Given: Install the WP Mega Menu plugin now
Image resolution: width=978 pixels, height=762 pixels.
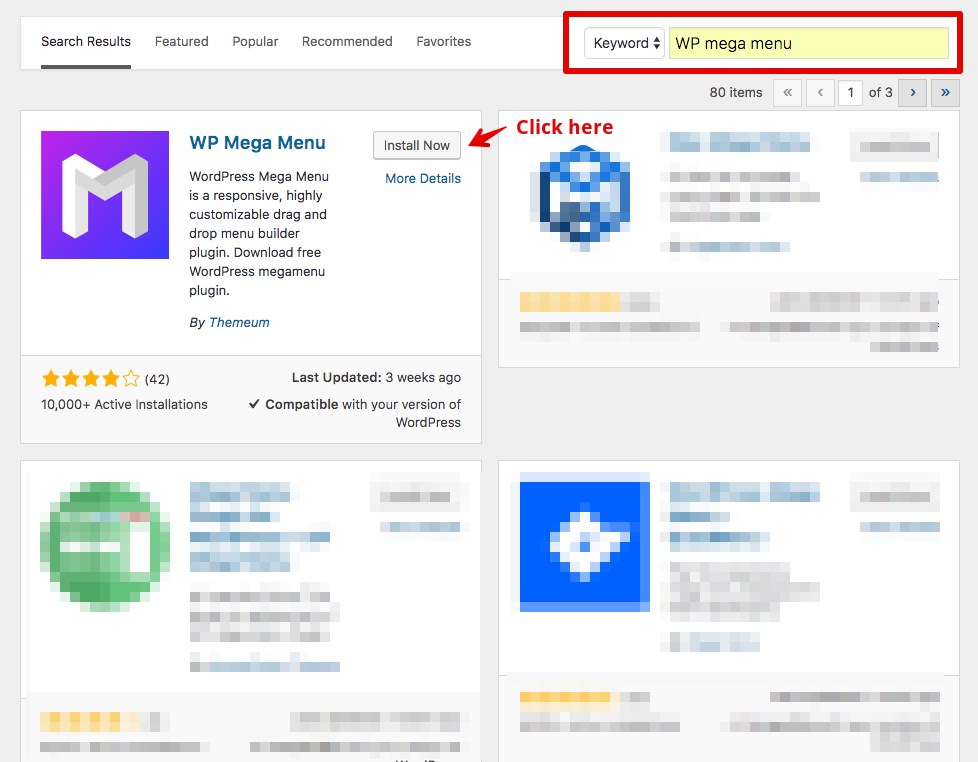Looking at the screenshot, I should pyautogui.click(x=417, y=145).
